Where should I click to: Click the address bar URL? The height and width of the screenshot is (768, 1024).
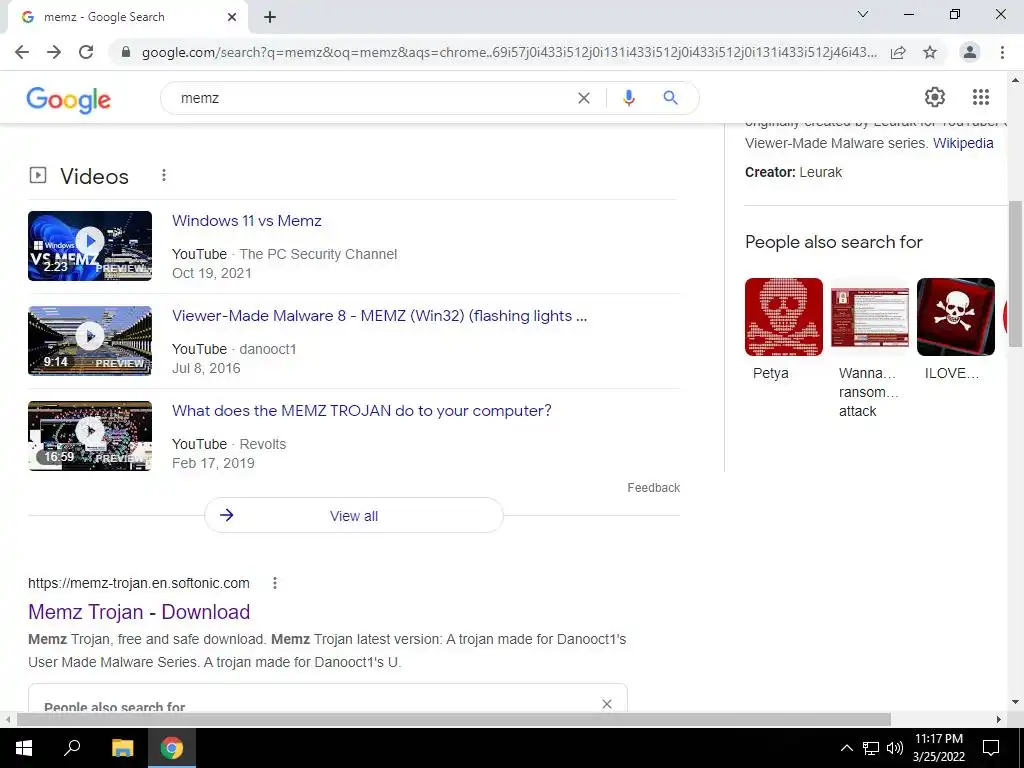tap(509, 52)
